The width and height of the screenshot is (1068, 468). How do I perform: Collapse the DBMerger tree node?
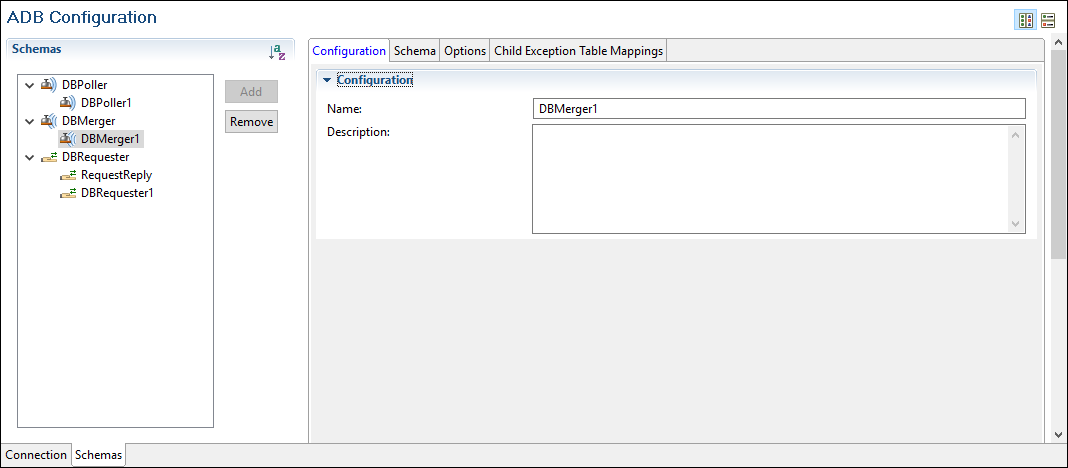coord(30,121)
